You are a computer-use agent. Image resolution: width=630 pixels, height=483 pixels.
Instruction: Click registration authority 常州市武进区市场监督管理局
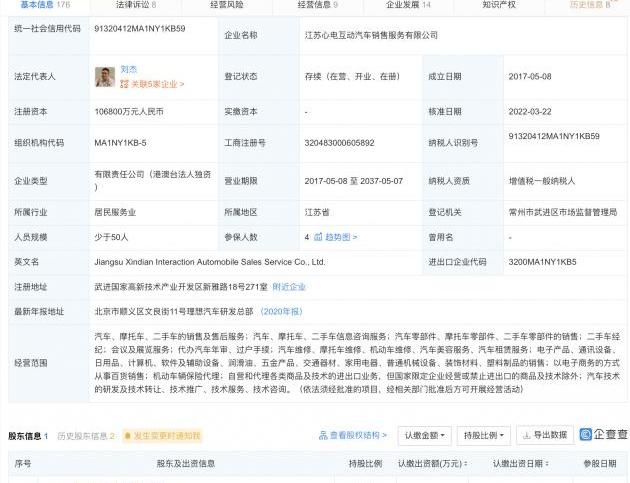tap(563, 212)
